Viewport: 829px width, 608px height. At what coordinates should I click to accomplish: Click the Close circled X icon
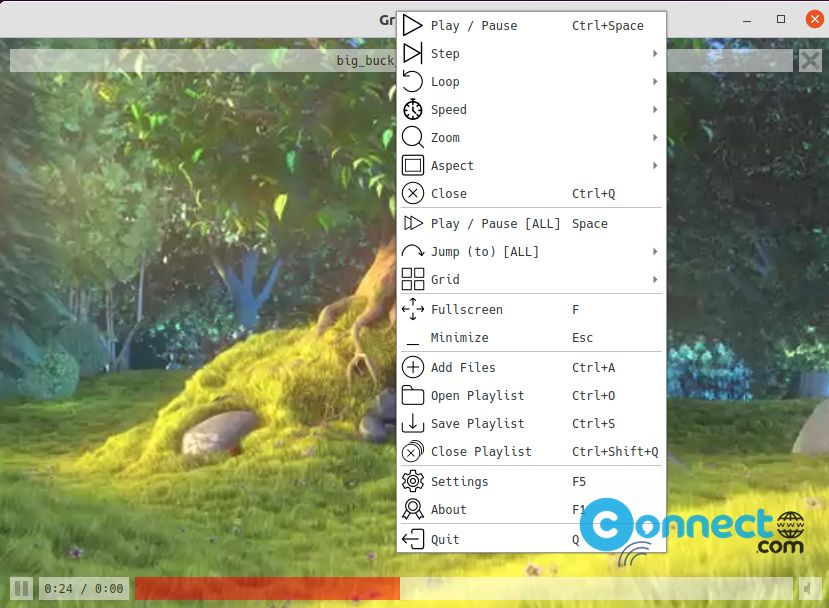click(x=412, y=194)
